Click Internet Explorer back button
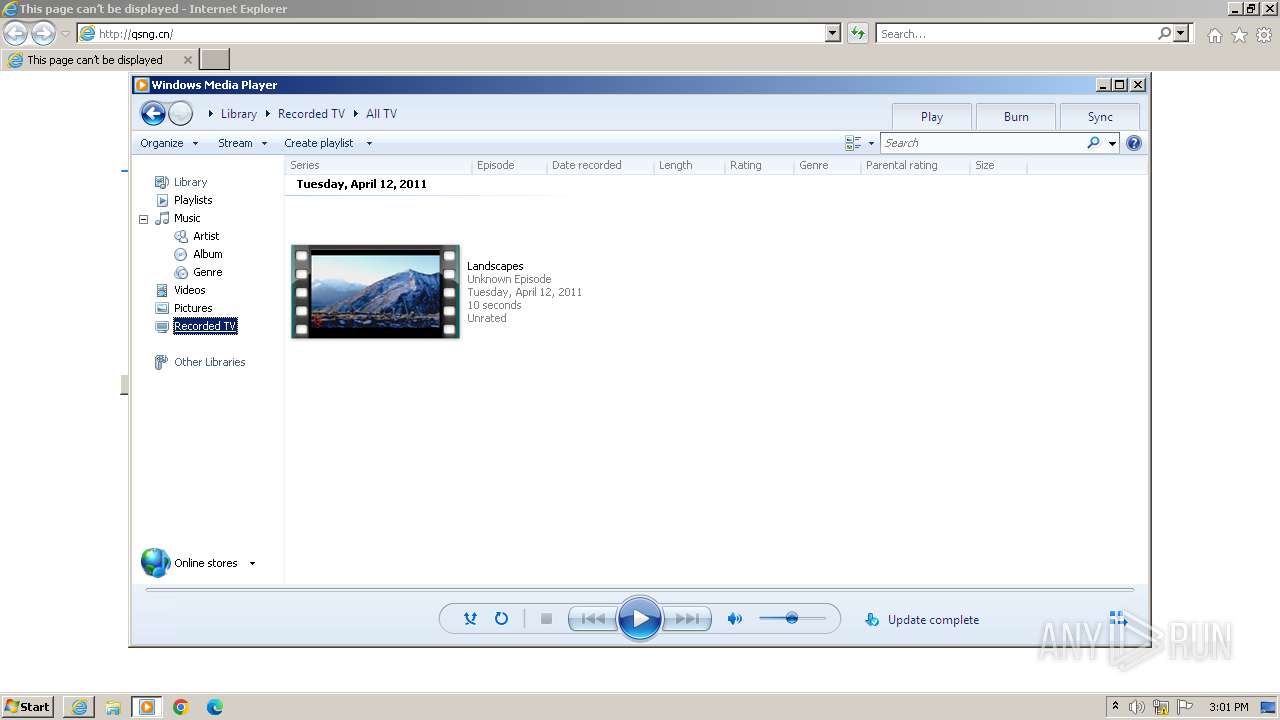This screenshot has height=720, width=1280. click(15, 33)
